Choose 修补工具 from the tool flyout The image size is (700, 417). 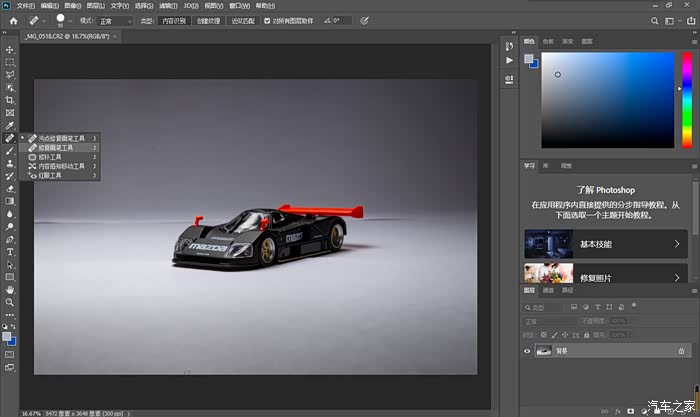[x=50, y=157]
